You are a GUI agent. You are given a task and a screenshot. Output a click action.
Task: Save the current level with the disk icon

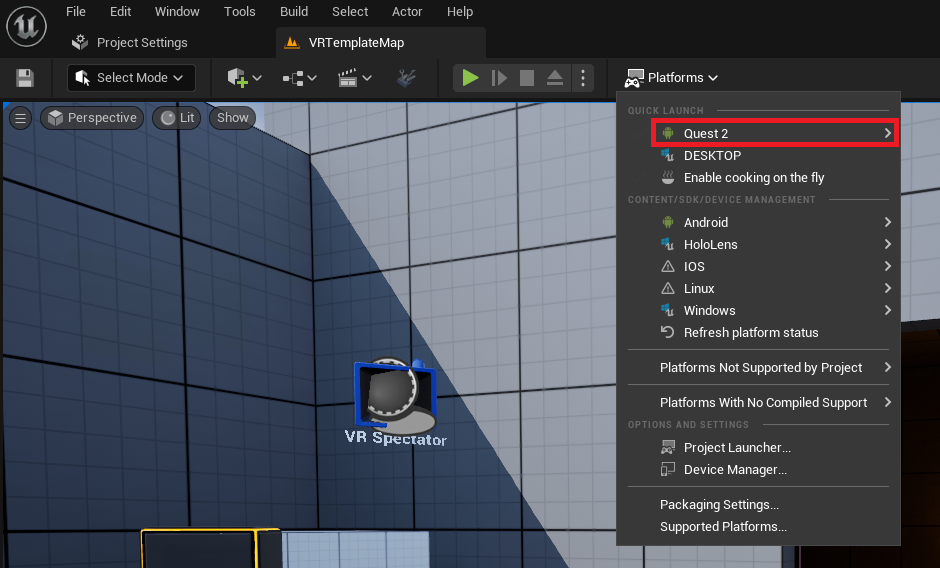pos(25,78)
